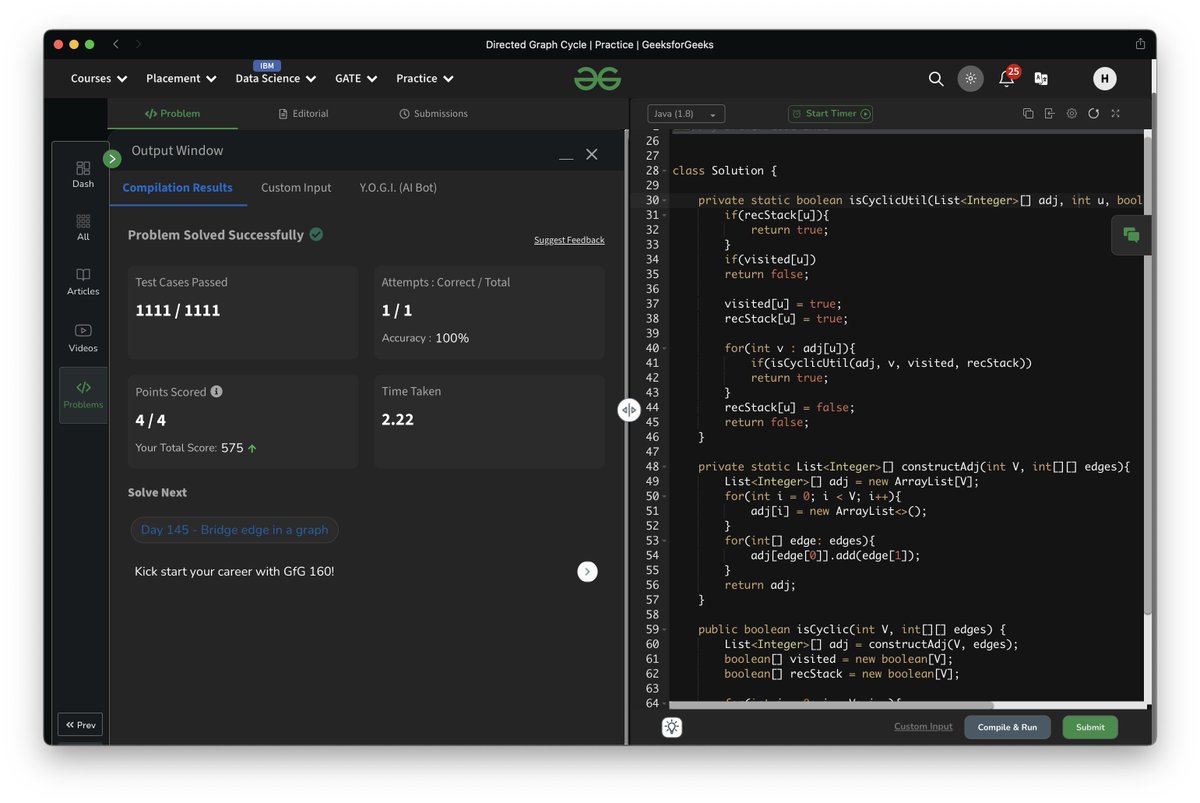
Task: Close the Output Window
Action: coord(592,154)
